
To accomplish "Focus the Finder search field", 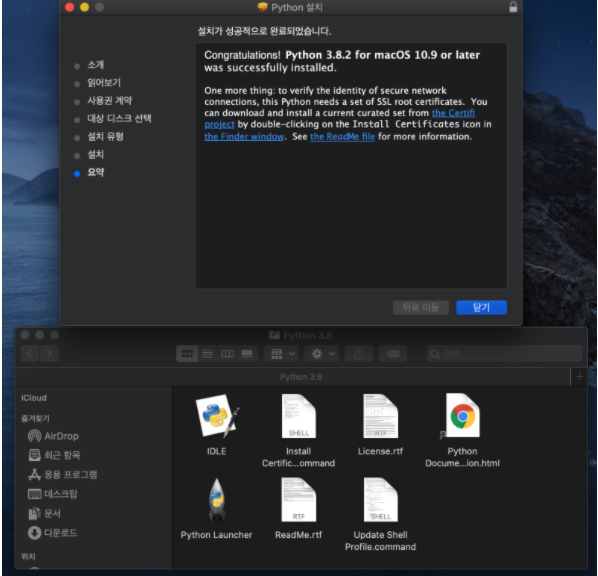I will (x=504, y=354).
